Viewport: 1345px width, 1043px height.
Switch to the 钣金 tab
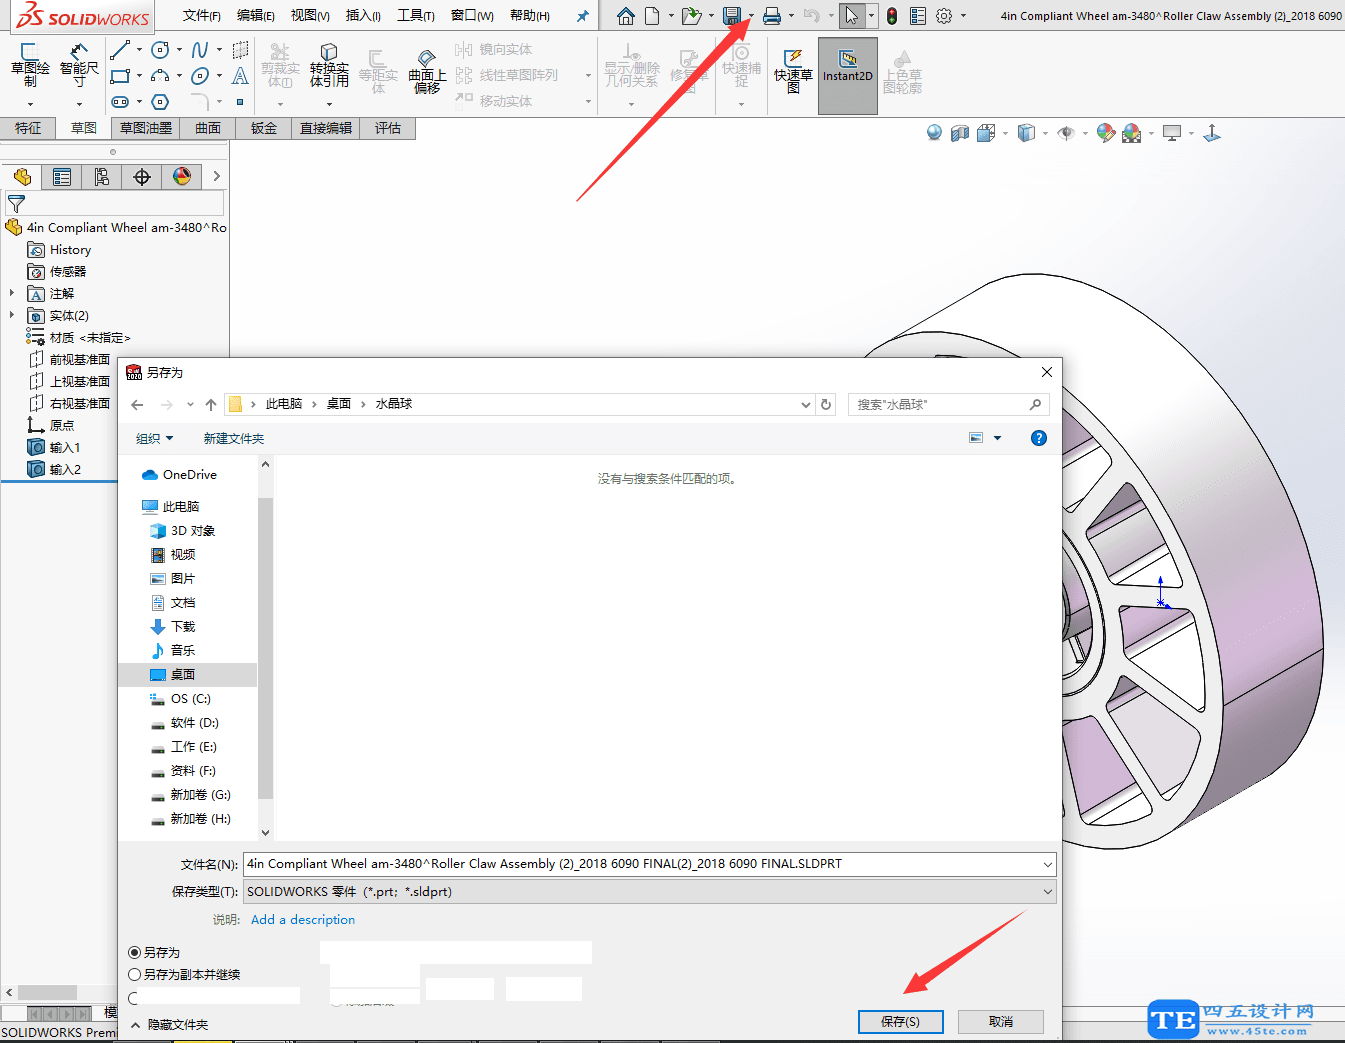pyautogui.click(x=264, y=128)
